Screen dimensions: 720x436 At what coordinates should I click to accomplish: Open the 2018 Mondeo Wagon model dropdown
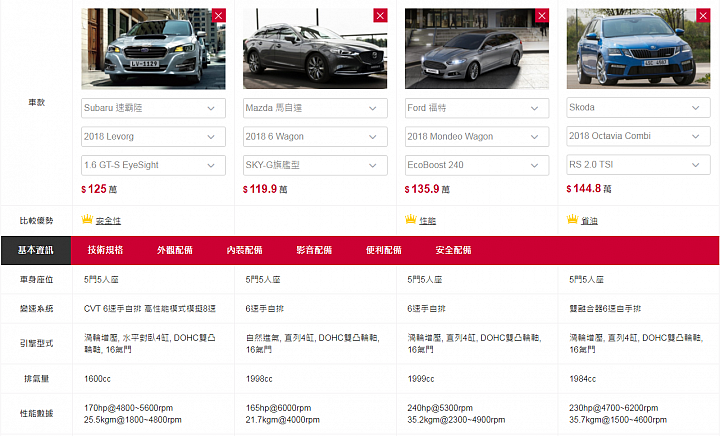[477, 137]
